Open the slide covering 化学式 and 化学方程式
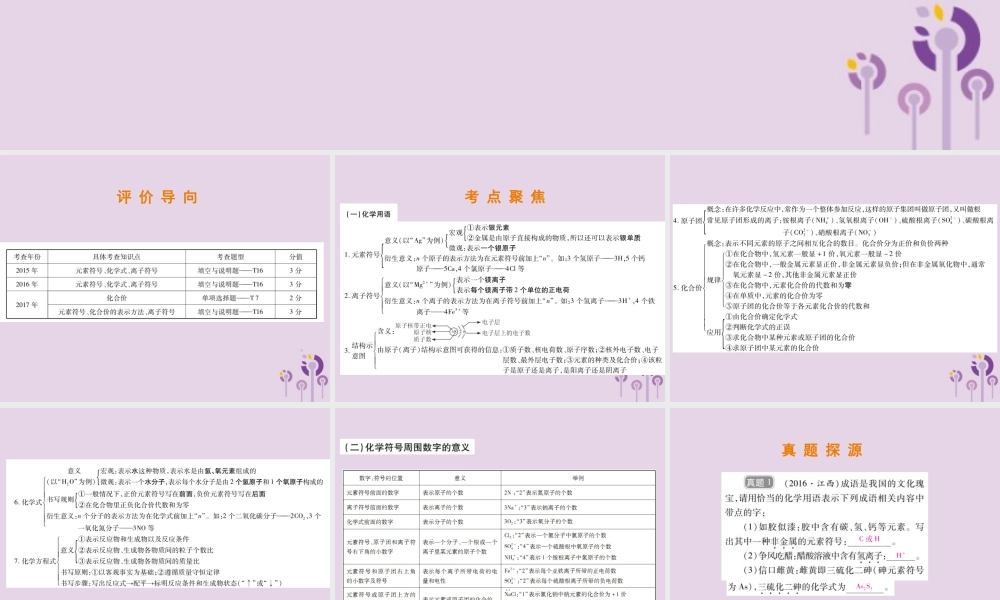 click(x=165, y=504)
